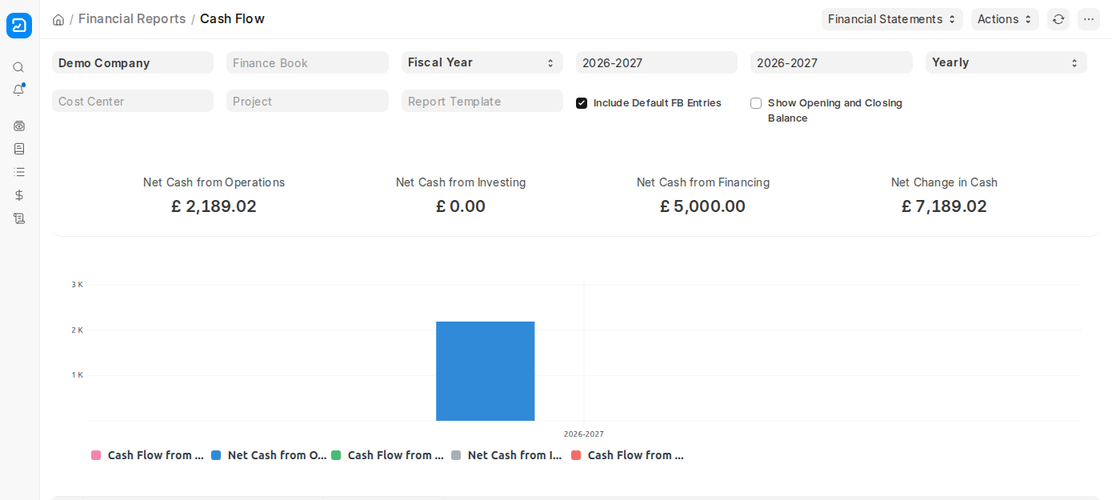This screenshot has height=500, width=1120.
Task: Click the sidebar dollar sign icon
Action: click(19, 194)
